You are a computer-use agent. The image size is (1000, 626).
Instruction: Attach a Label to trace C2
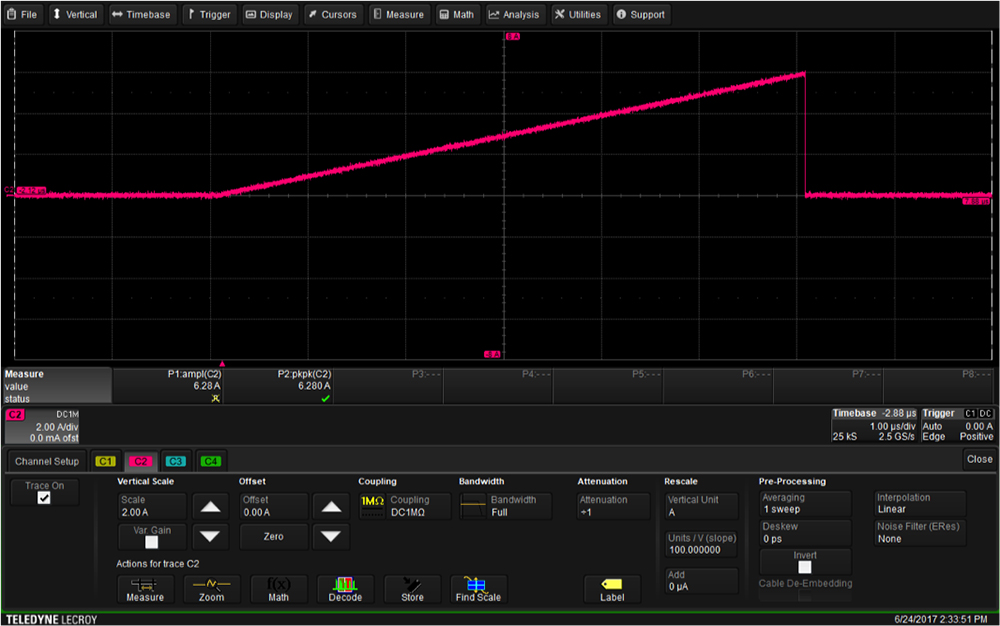611,589
